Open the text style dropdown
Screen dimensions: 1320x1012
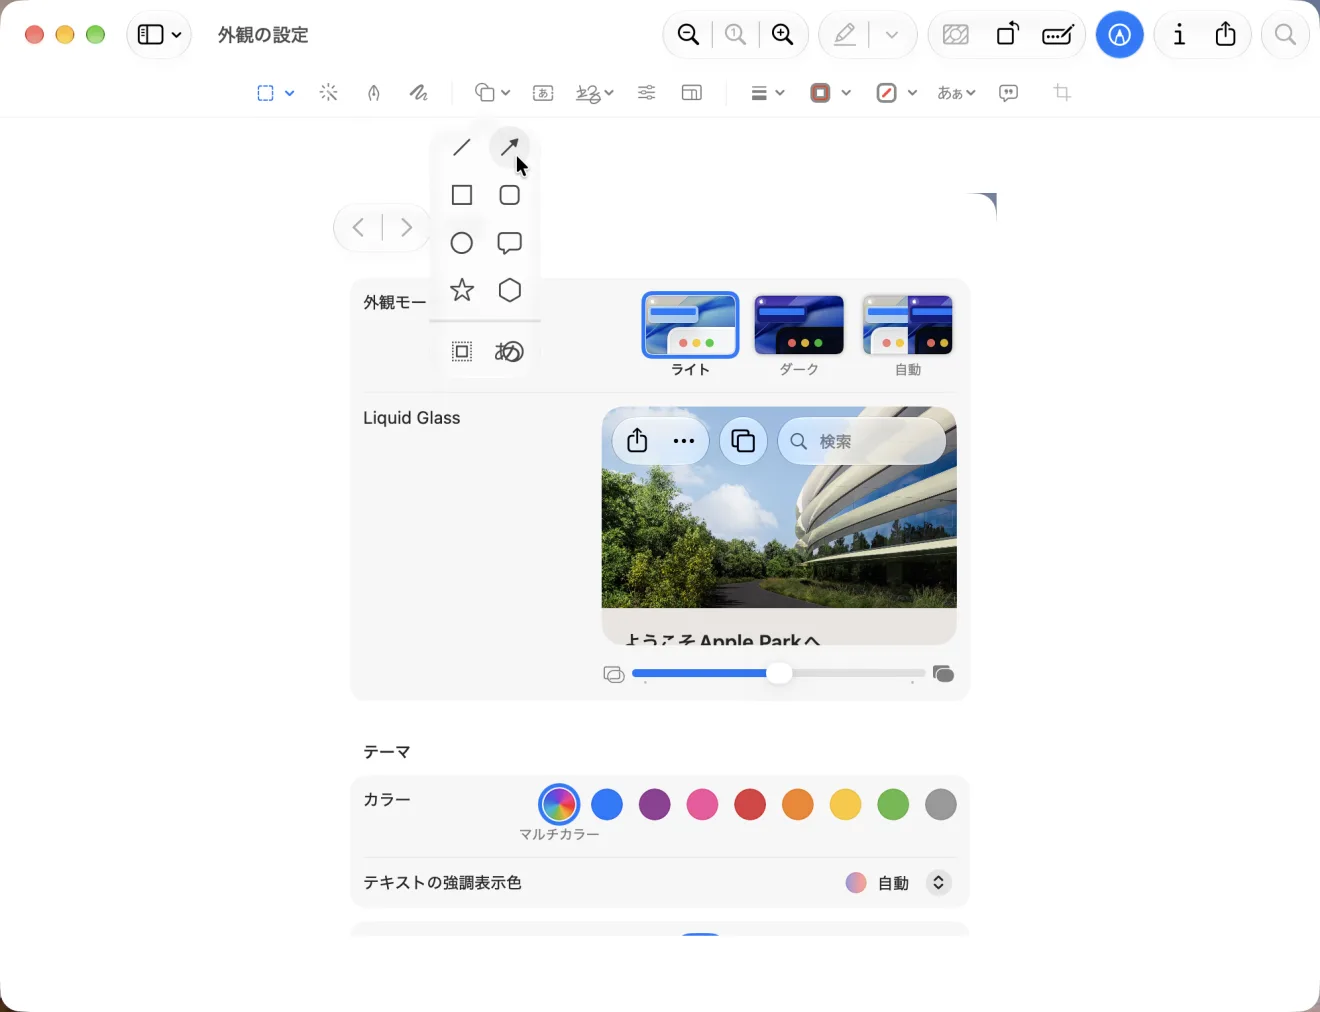pos(956,93)
